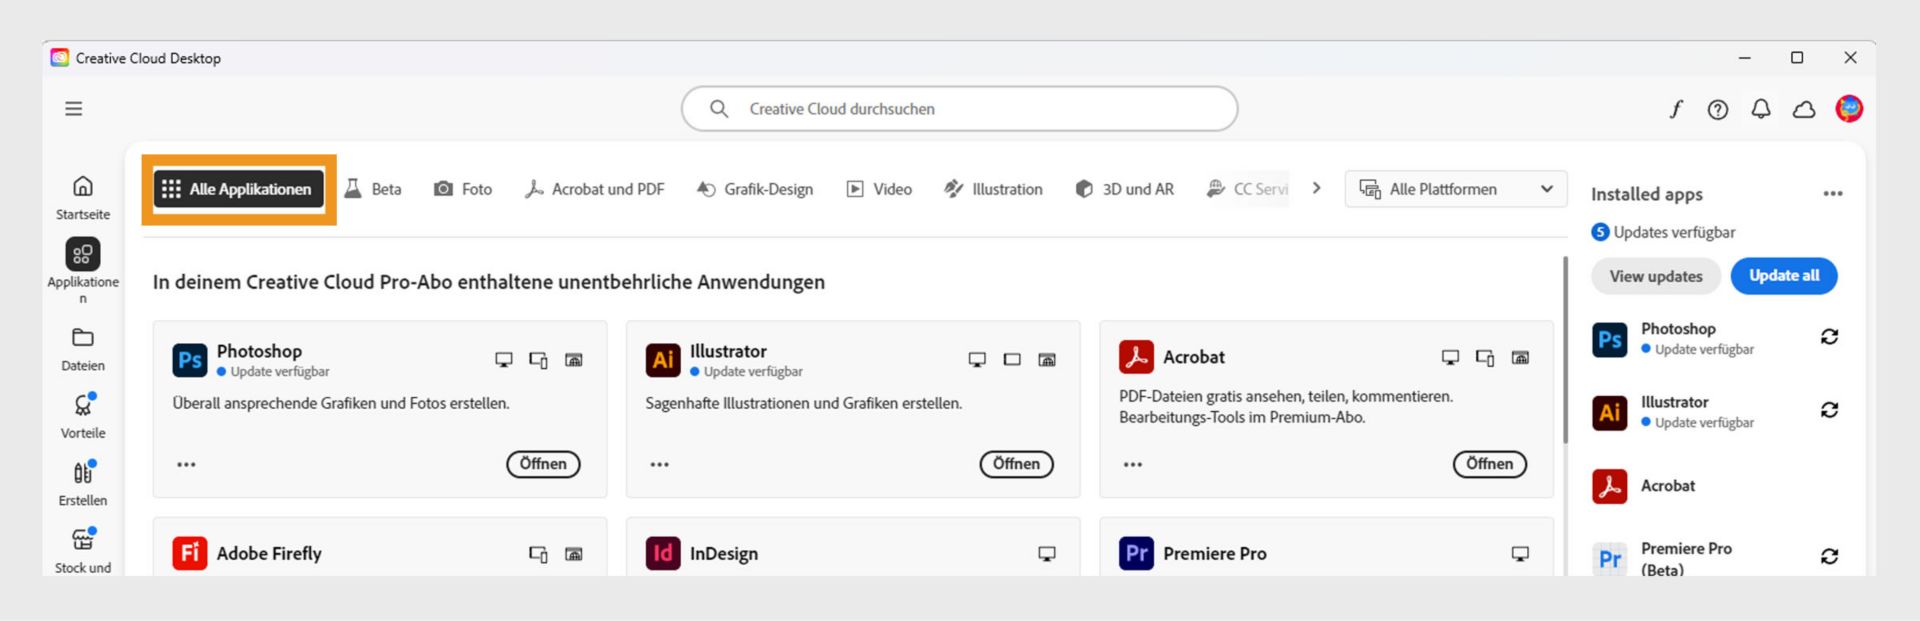The height and width of the screenshot is (621, 1920).
Task: Open Illustrator card more options (...)
Action: (x=659, y=465)
